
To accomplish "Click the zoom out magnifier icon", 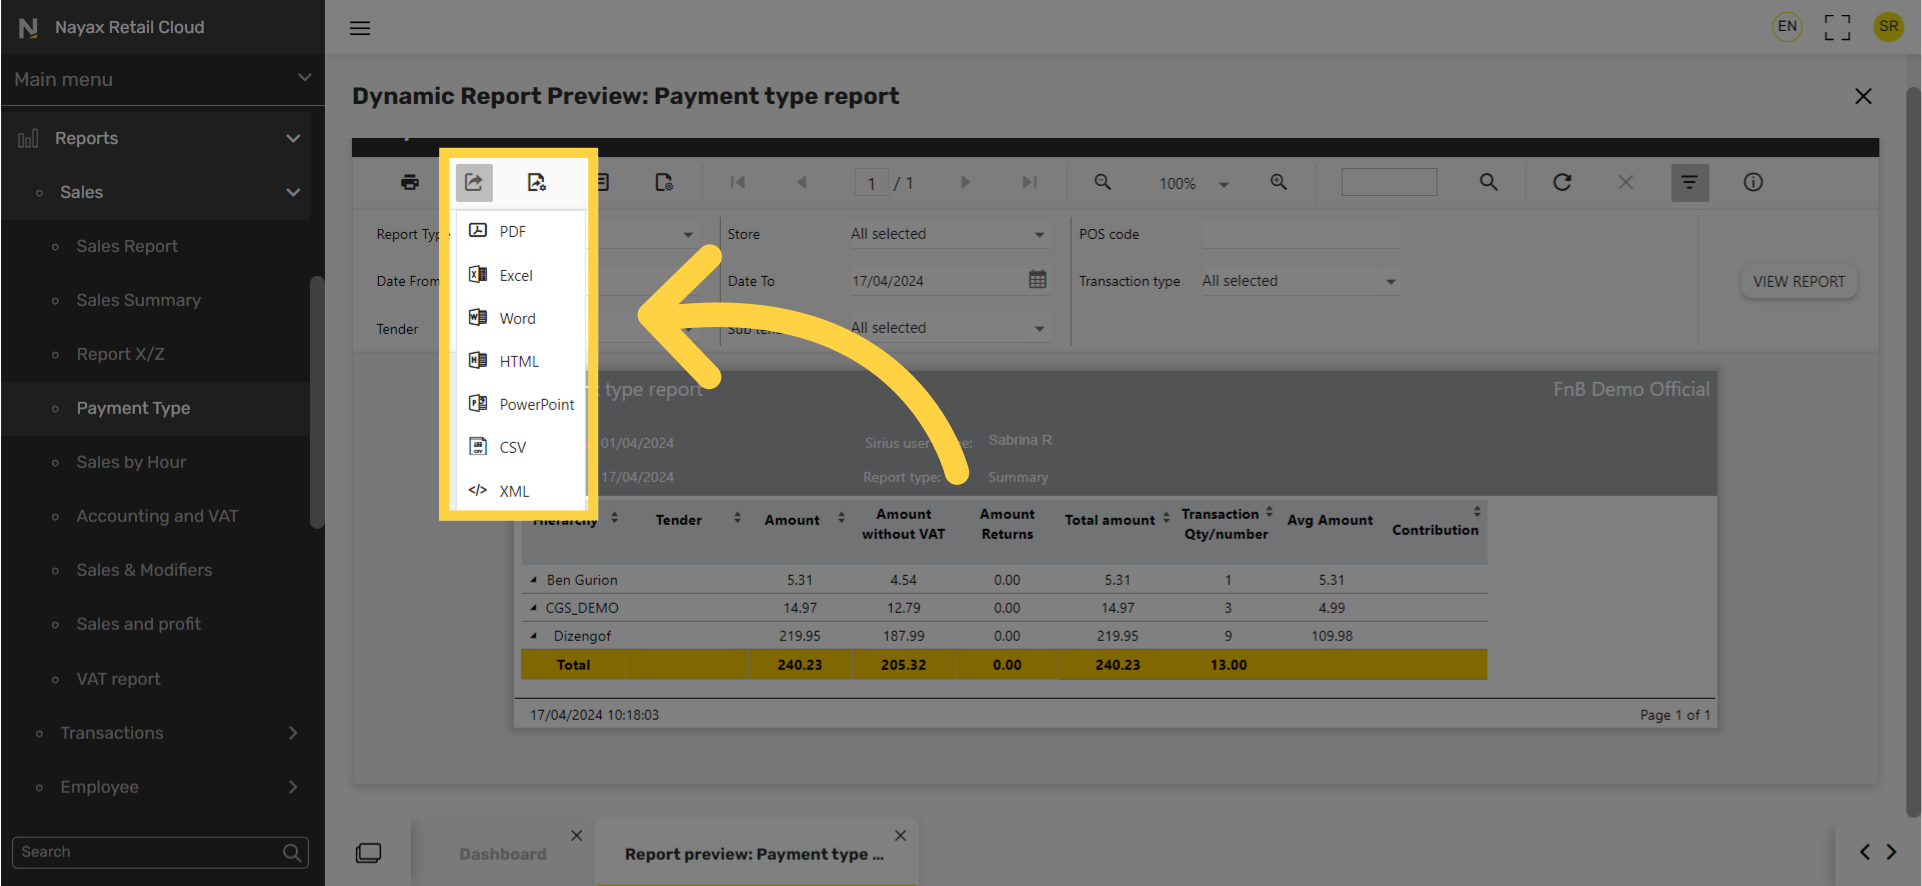I will click(1102, 182).
